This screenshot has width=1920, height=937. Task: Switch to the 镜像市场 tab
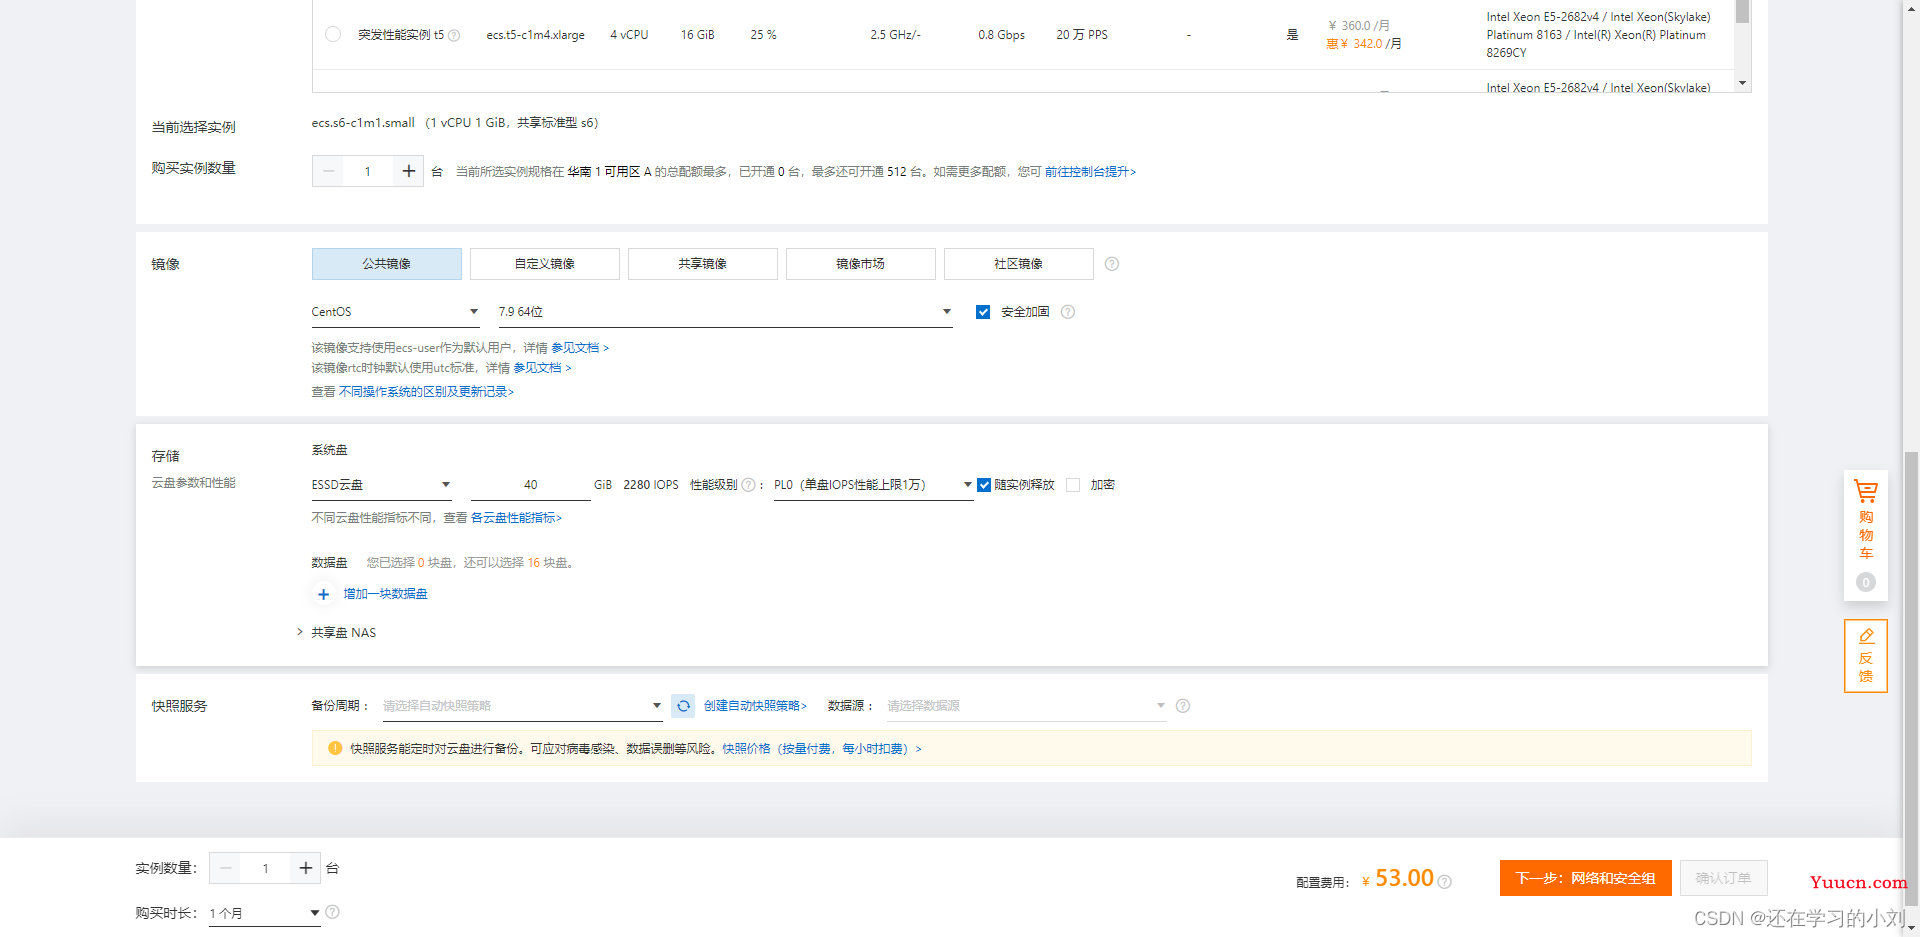point(861,264)
